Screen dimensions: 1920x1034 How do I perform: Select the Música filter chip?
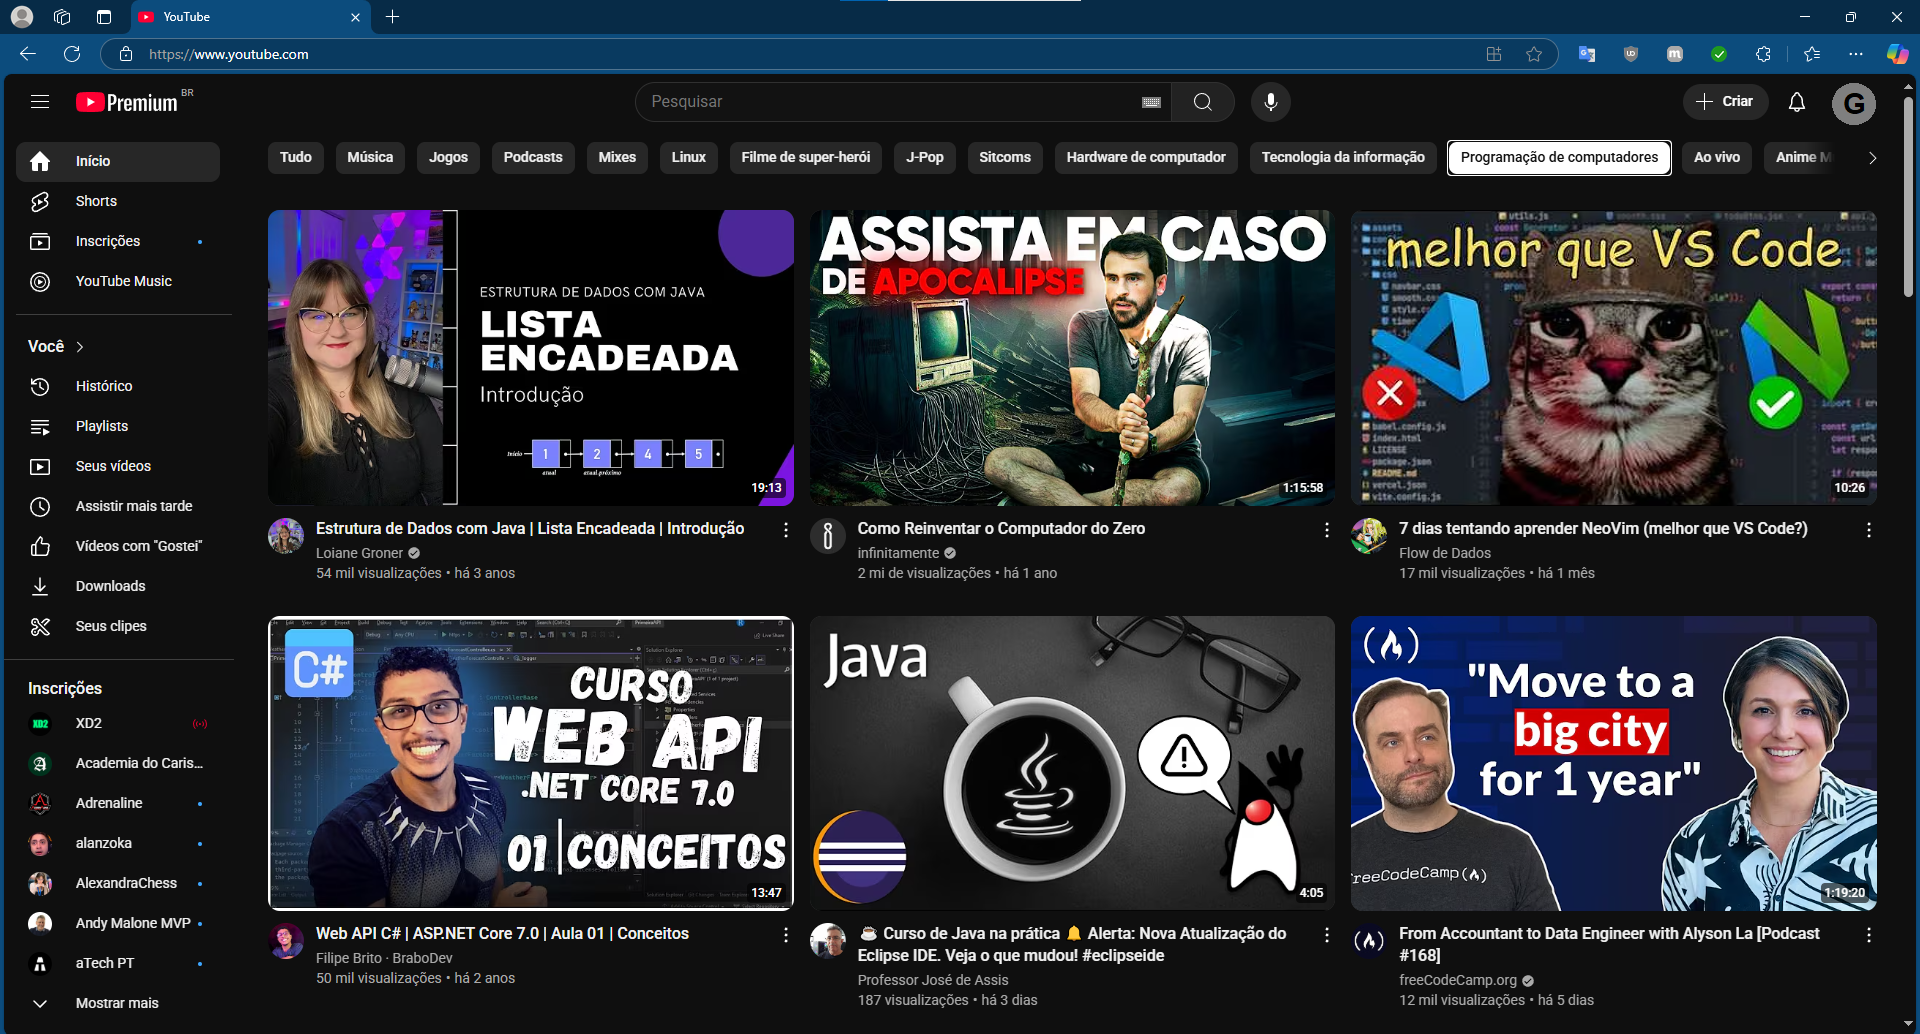pyautogui.click(x=370, y=158)
